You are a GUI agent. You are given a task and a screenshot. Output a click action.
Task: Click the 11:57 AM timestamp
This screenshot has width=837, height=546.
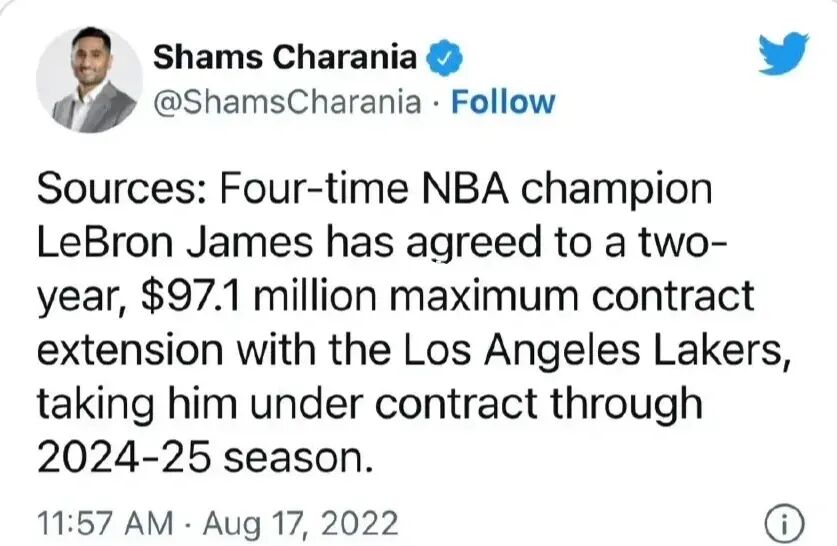pos(105,522)
